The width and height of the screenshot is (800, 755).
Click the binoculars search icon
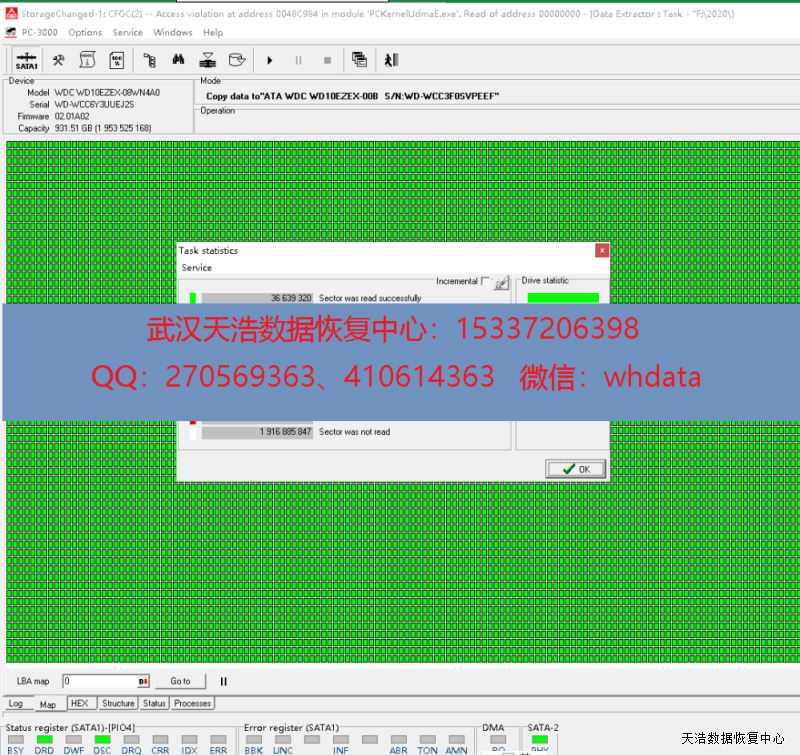178,60
